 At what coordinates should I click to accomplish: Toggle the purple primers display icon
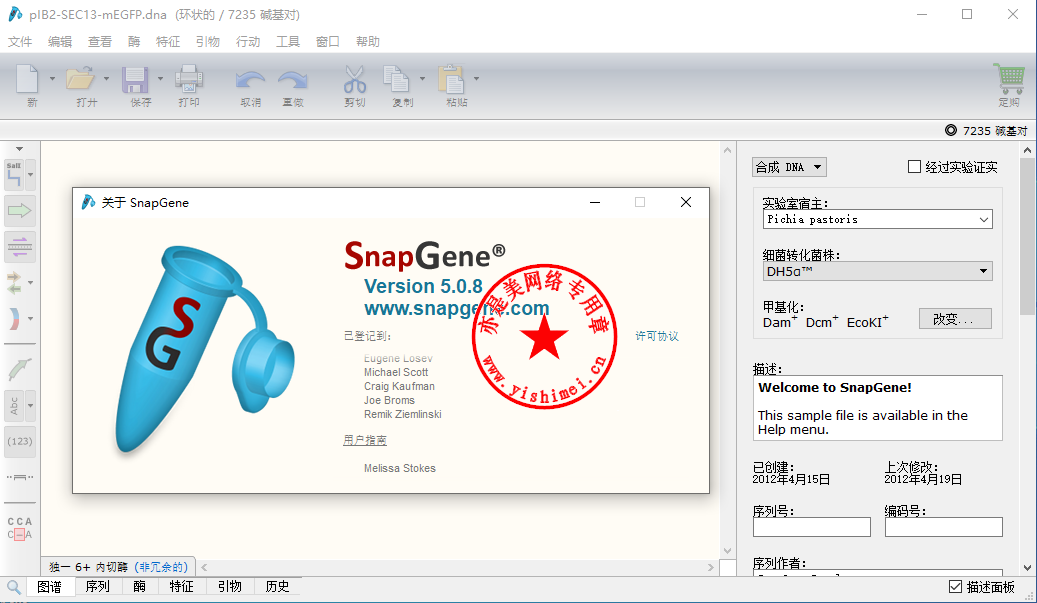pos(20,247)
